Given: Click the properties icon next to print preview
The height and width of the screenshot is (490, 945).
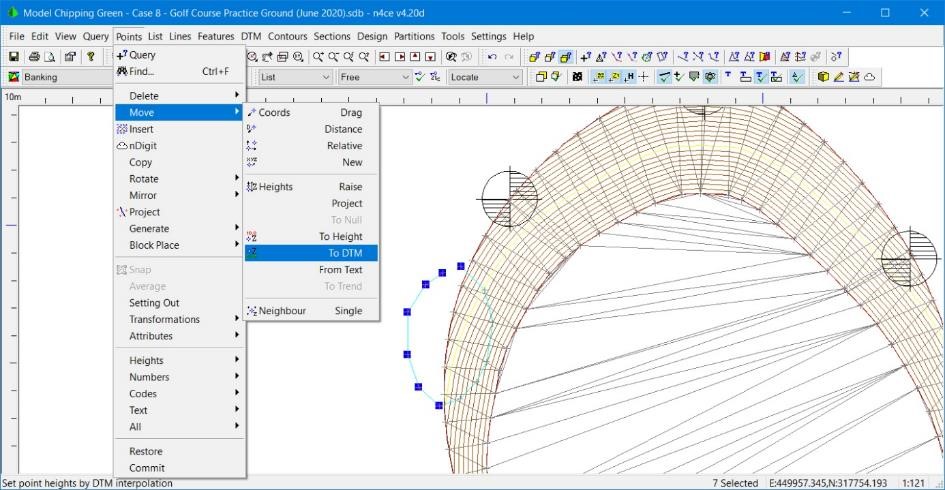Looking at the screenshot, I should pos(71,57).
